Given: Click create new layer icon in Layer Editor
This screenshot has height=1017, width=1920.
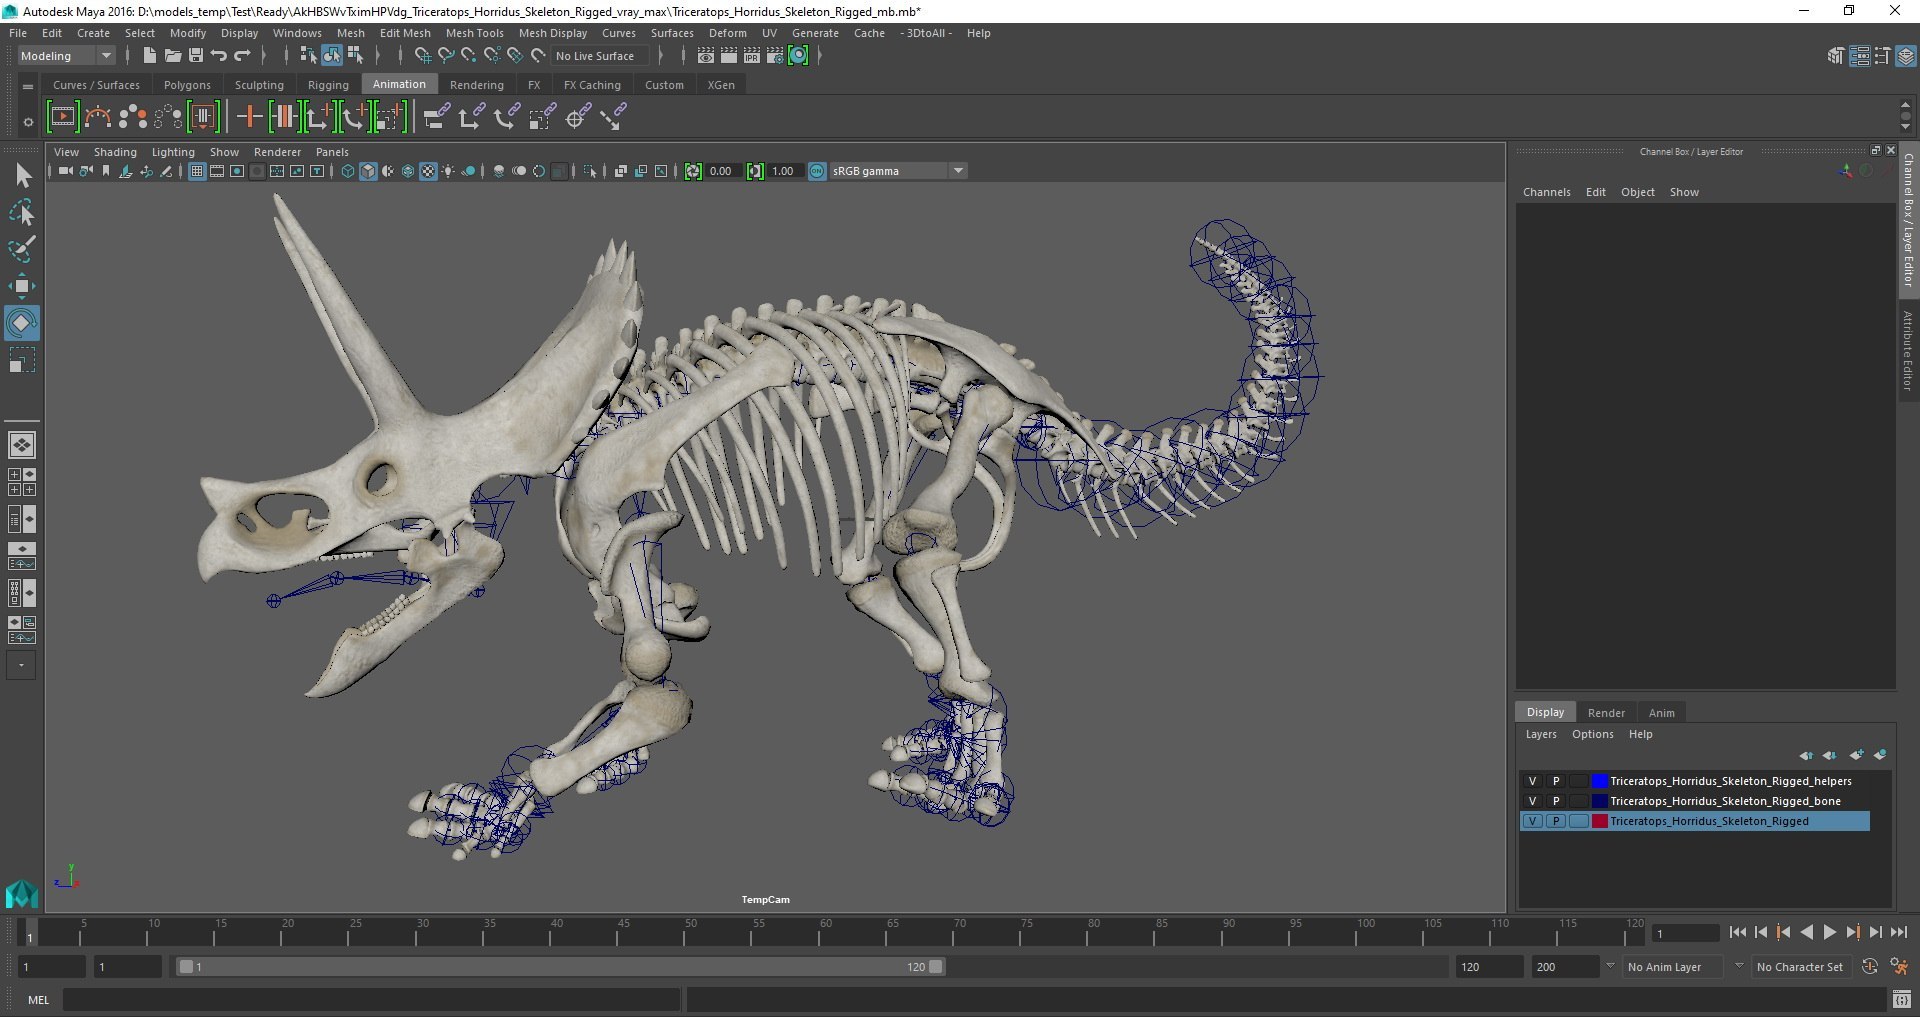Looking at the screenshot, I should (x=1856, y=755).
